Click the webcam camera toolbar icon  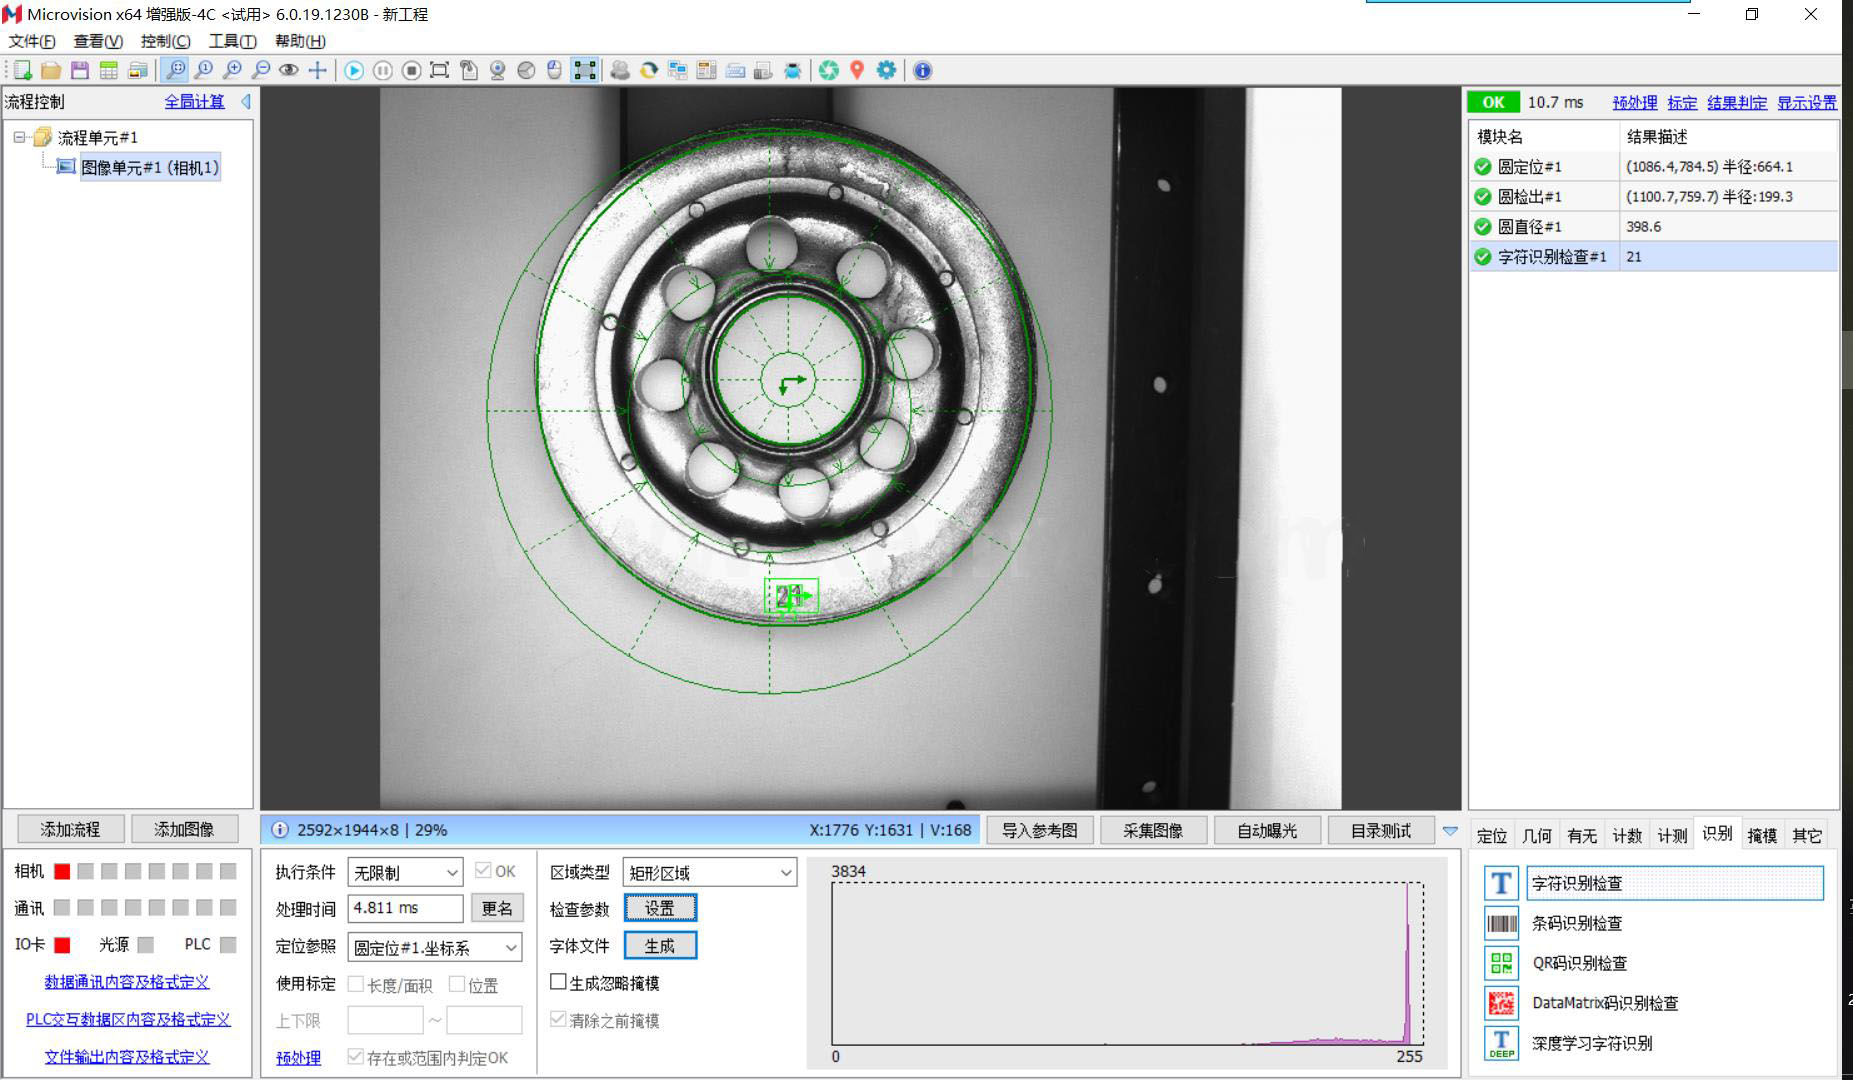click(x=497, y=70)
